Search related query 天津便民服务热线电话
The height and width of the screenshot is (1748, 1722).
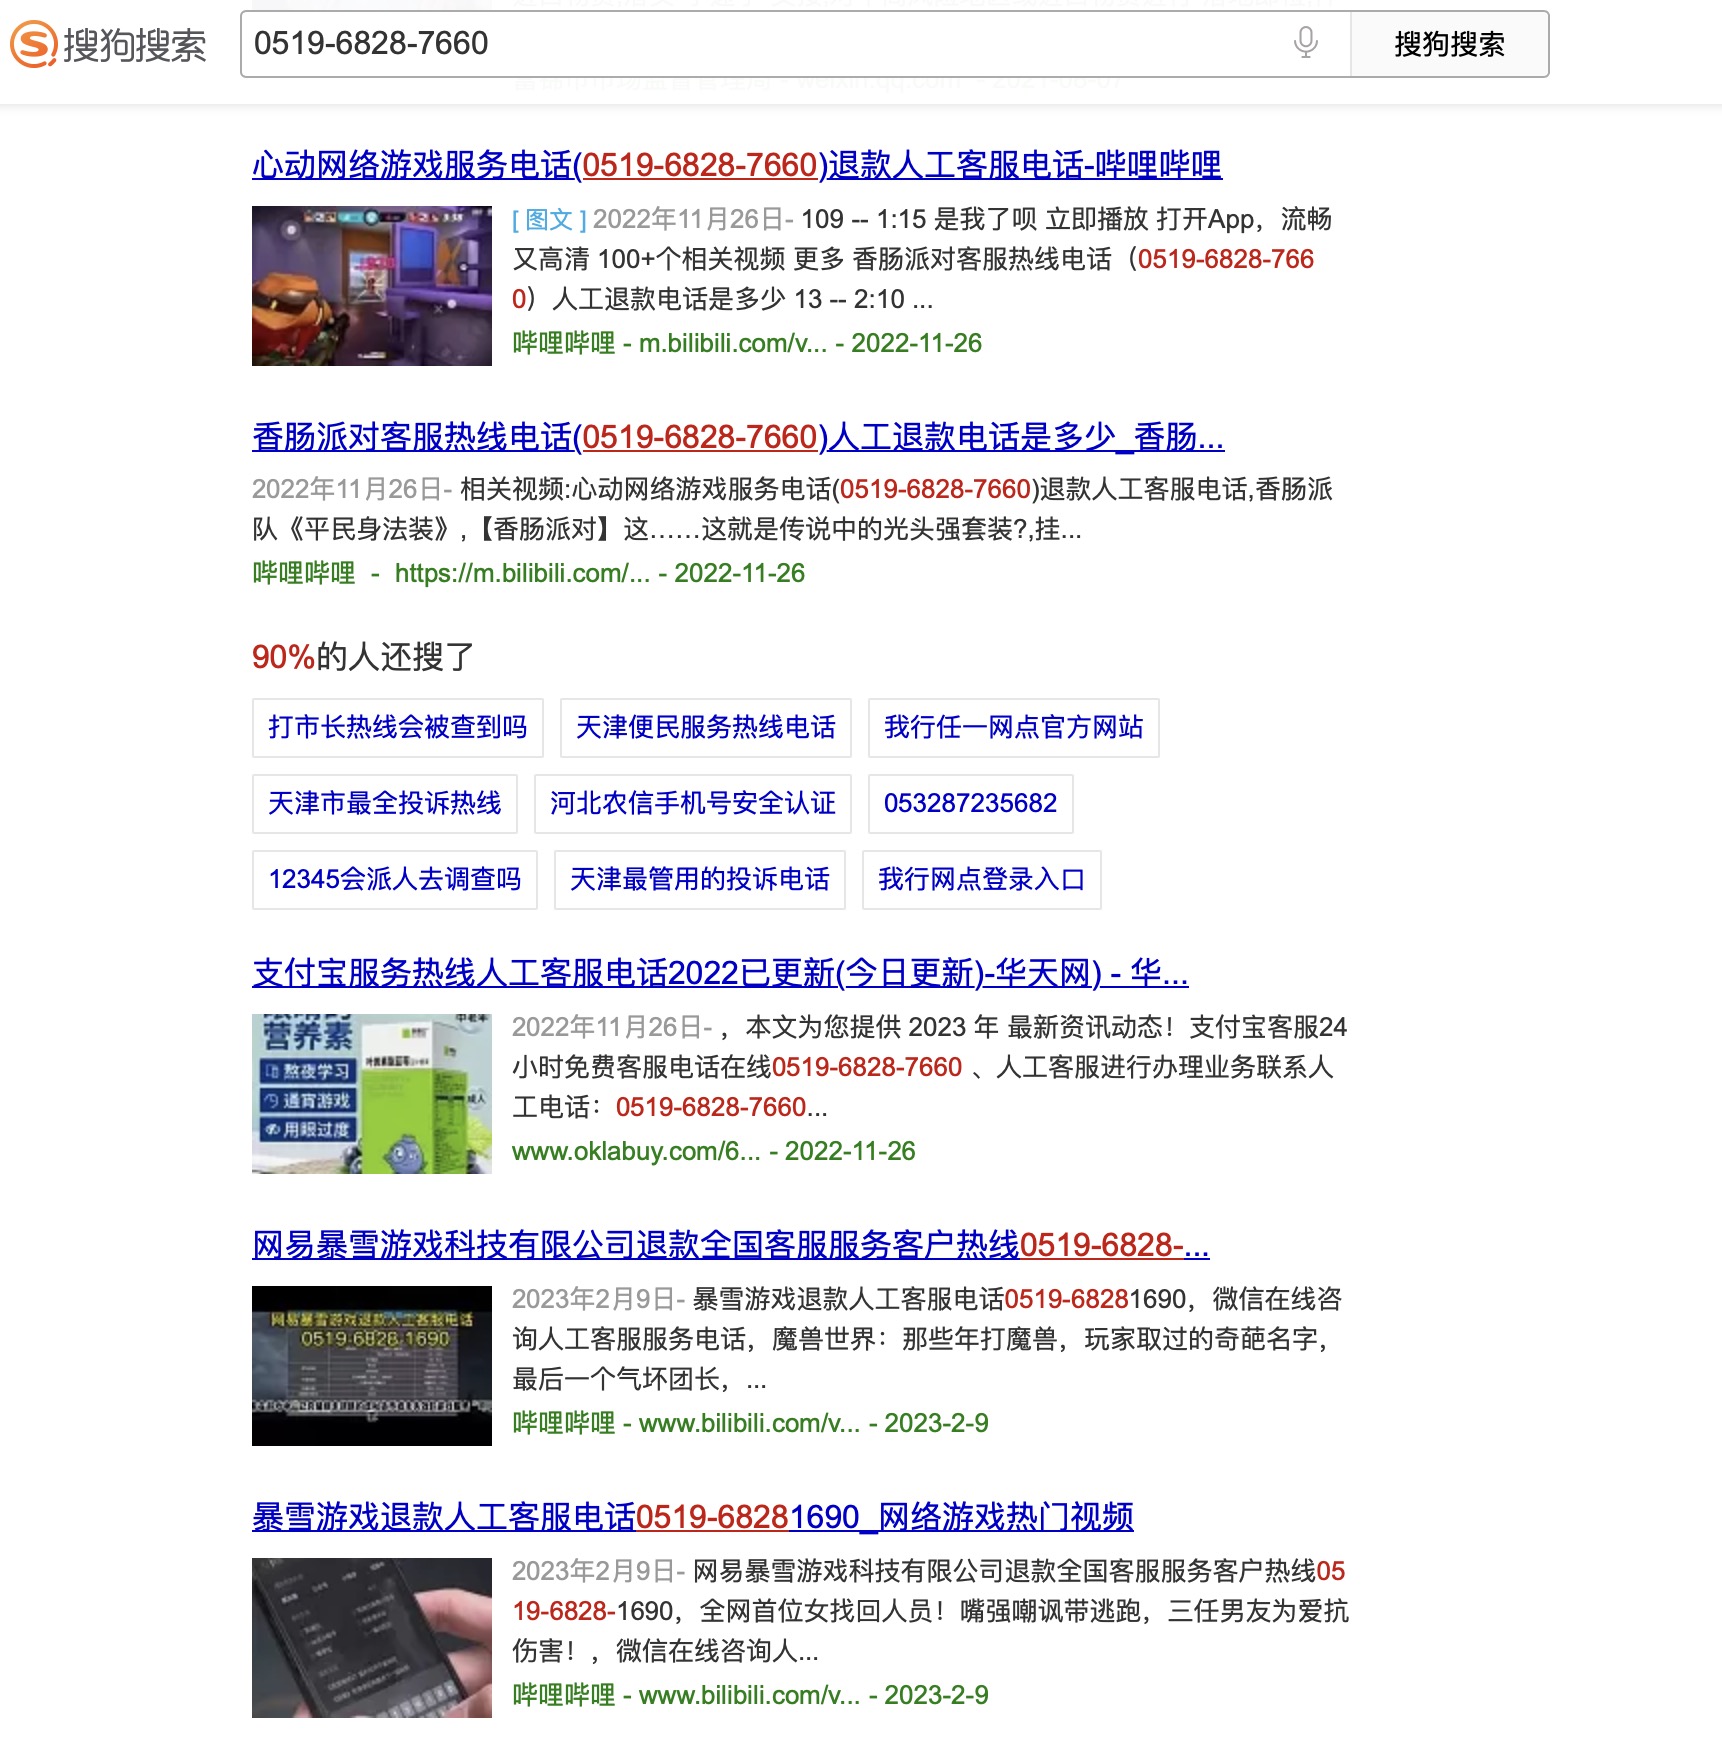[705, 728]
